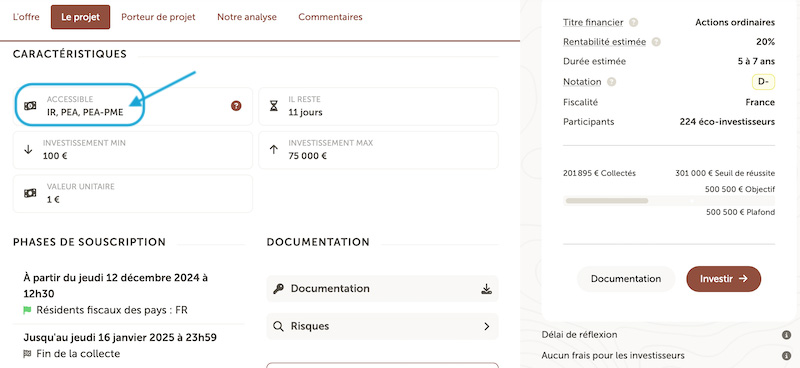800x368 pixels.
Task: Click the download icon in Documentation row
Action: point(486,289)
